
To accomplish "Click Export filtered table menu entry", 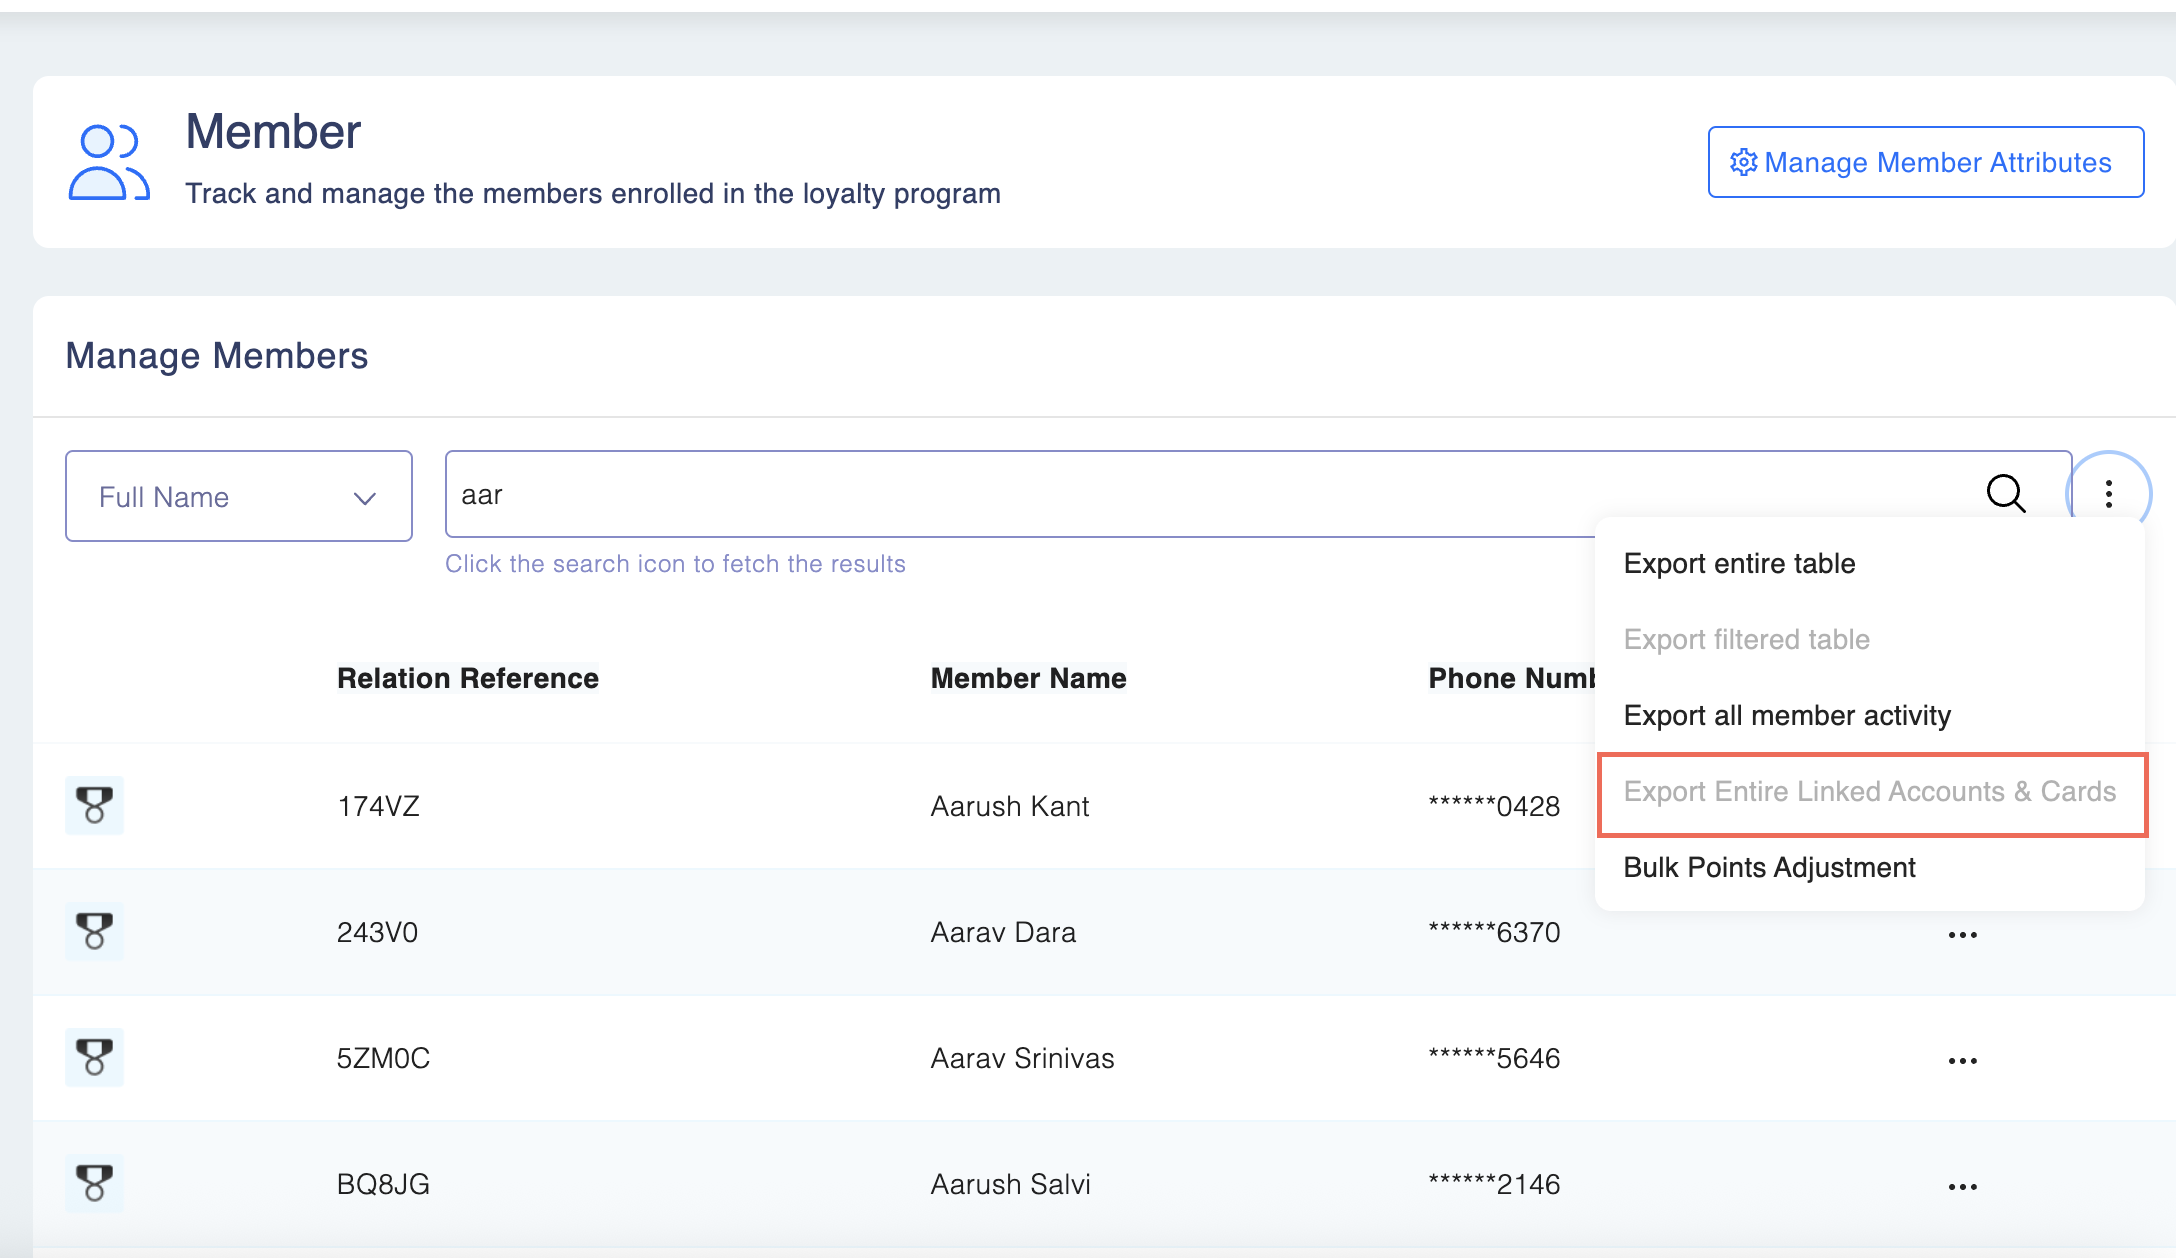I will click(x=1746, y=640).
